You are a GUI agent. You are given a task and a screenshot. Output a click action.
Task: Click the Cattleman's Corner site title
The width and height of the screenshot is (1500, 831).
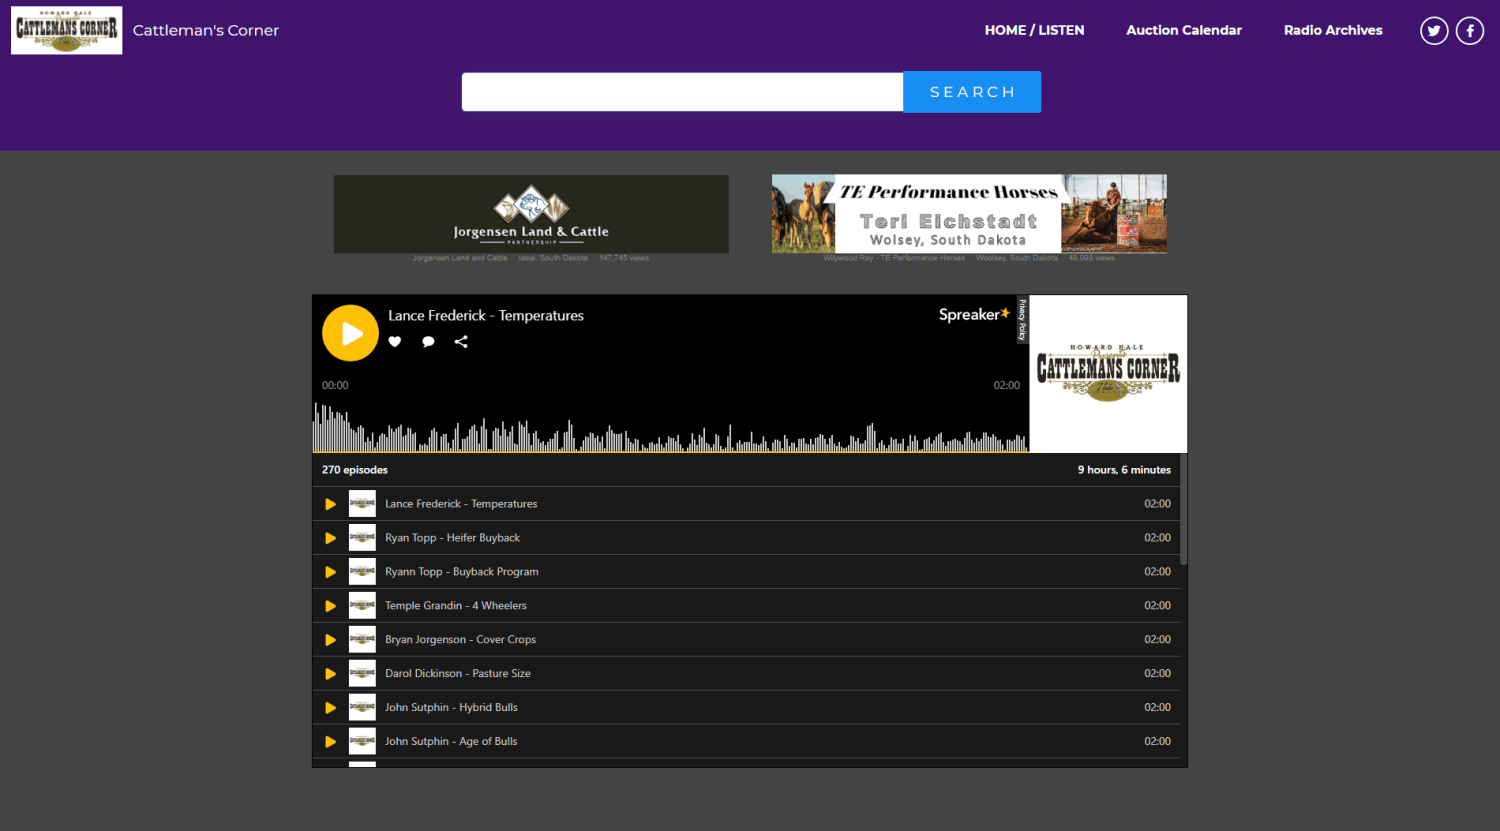(206, 30)
